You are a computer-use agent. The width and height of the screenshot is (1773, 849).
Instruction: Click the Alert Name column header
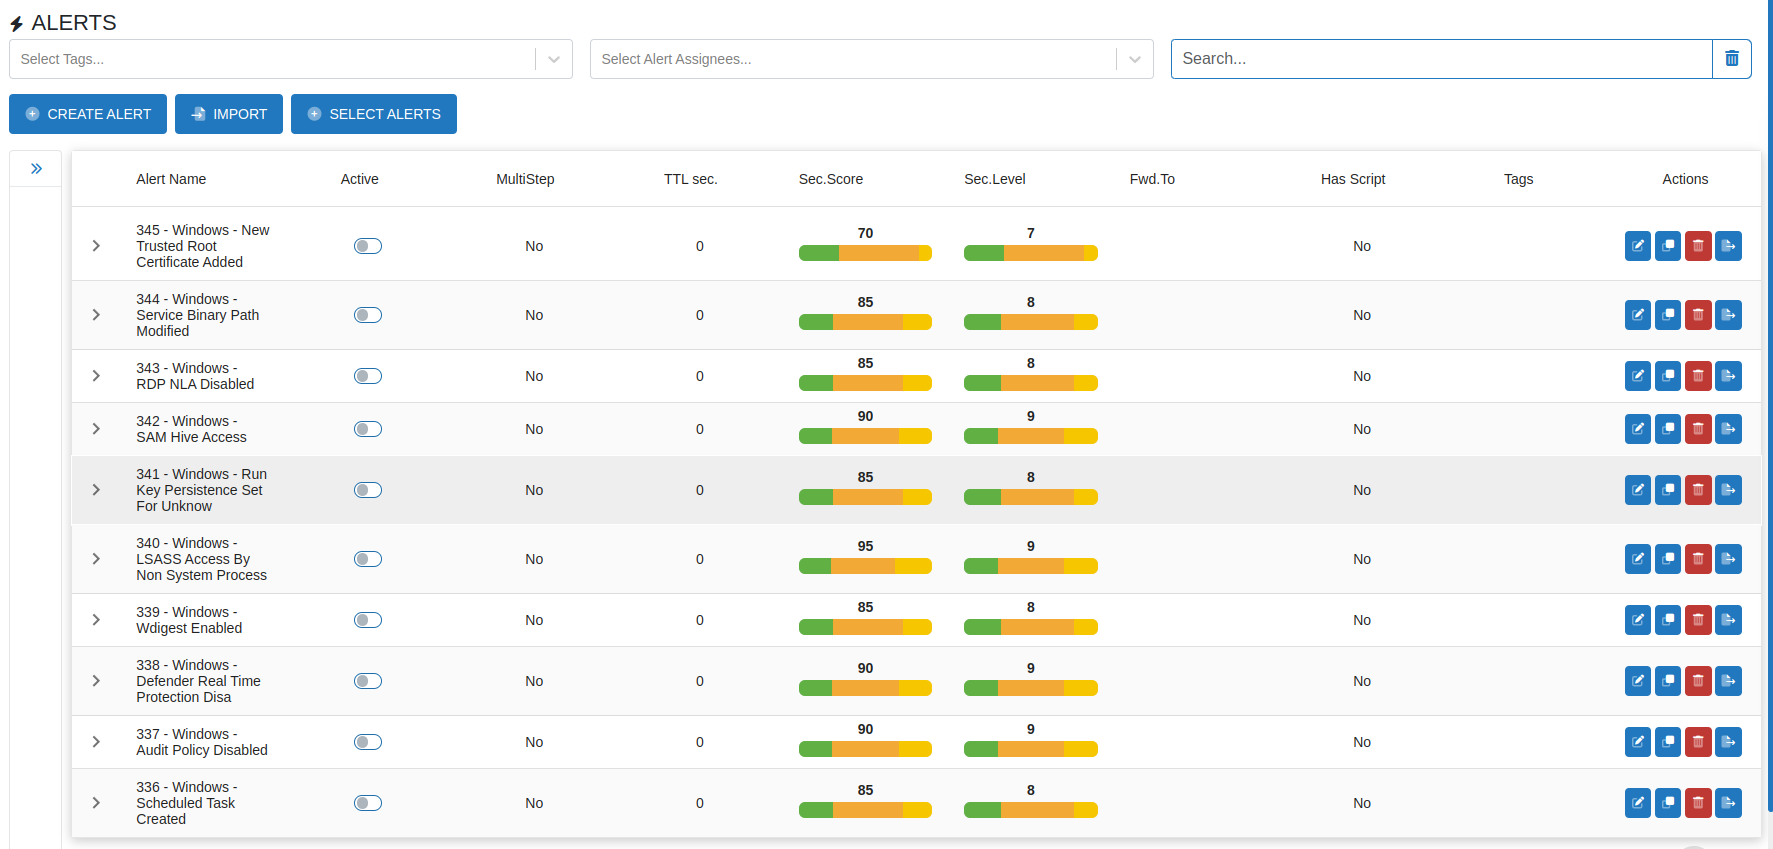pyautogui.click(x=171, y=179)
